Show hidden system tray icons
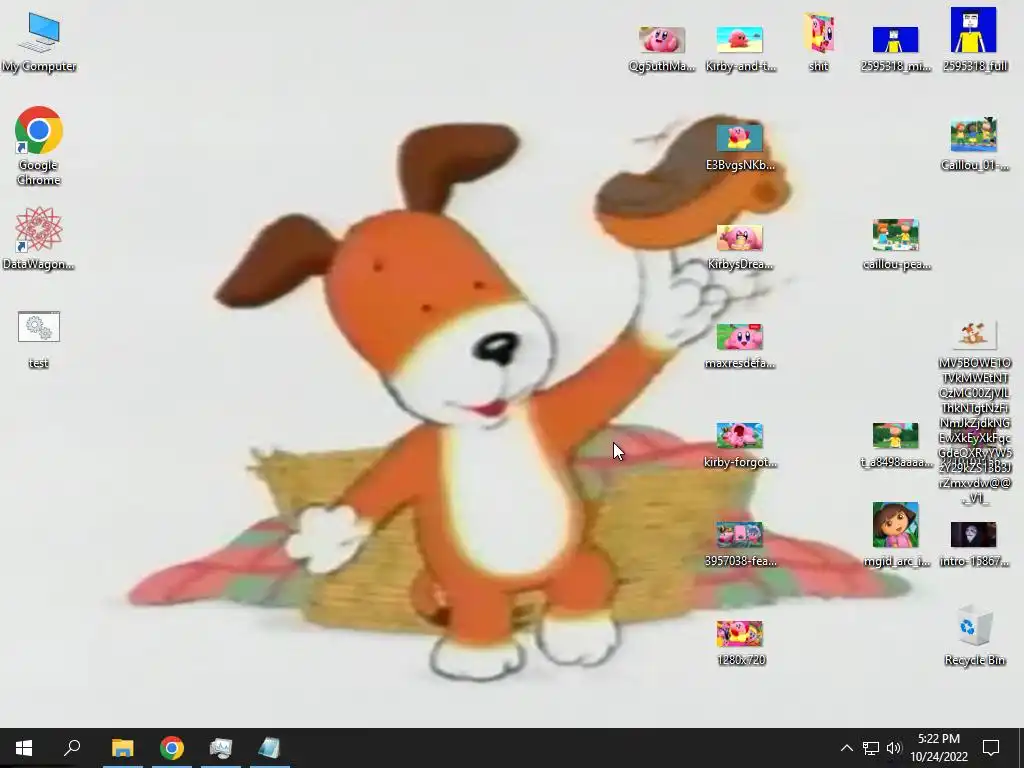Screen dimensions: 1024x768 point(846,748)
